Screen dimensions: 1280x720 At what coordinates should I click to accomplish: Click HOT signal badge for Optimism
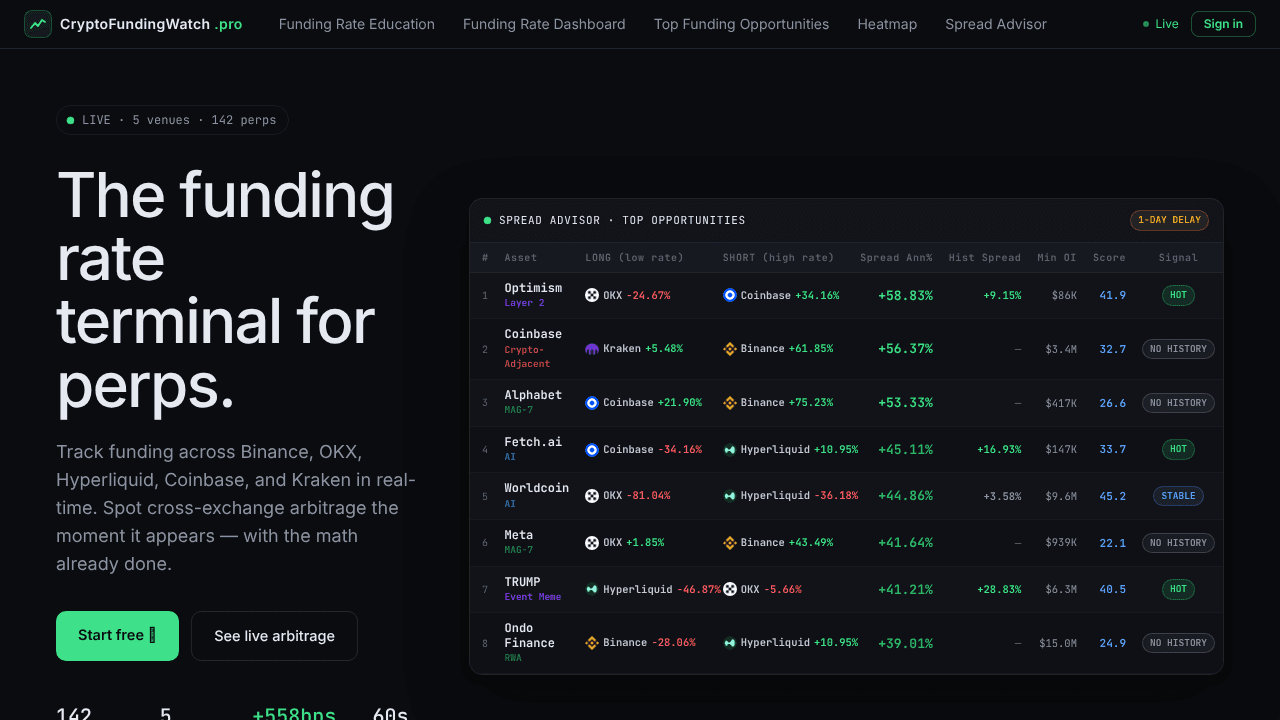point(1178,295)
